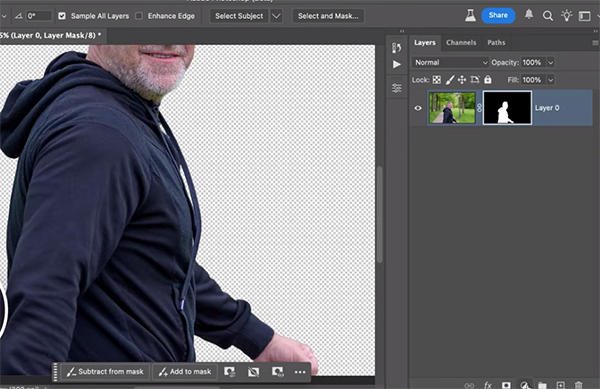Enable the Enhance Edge checkbox

click(139, 16)
